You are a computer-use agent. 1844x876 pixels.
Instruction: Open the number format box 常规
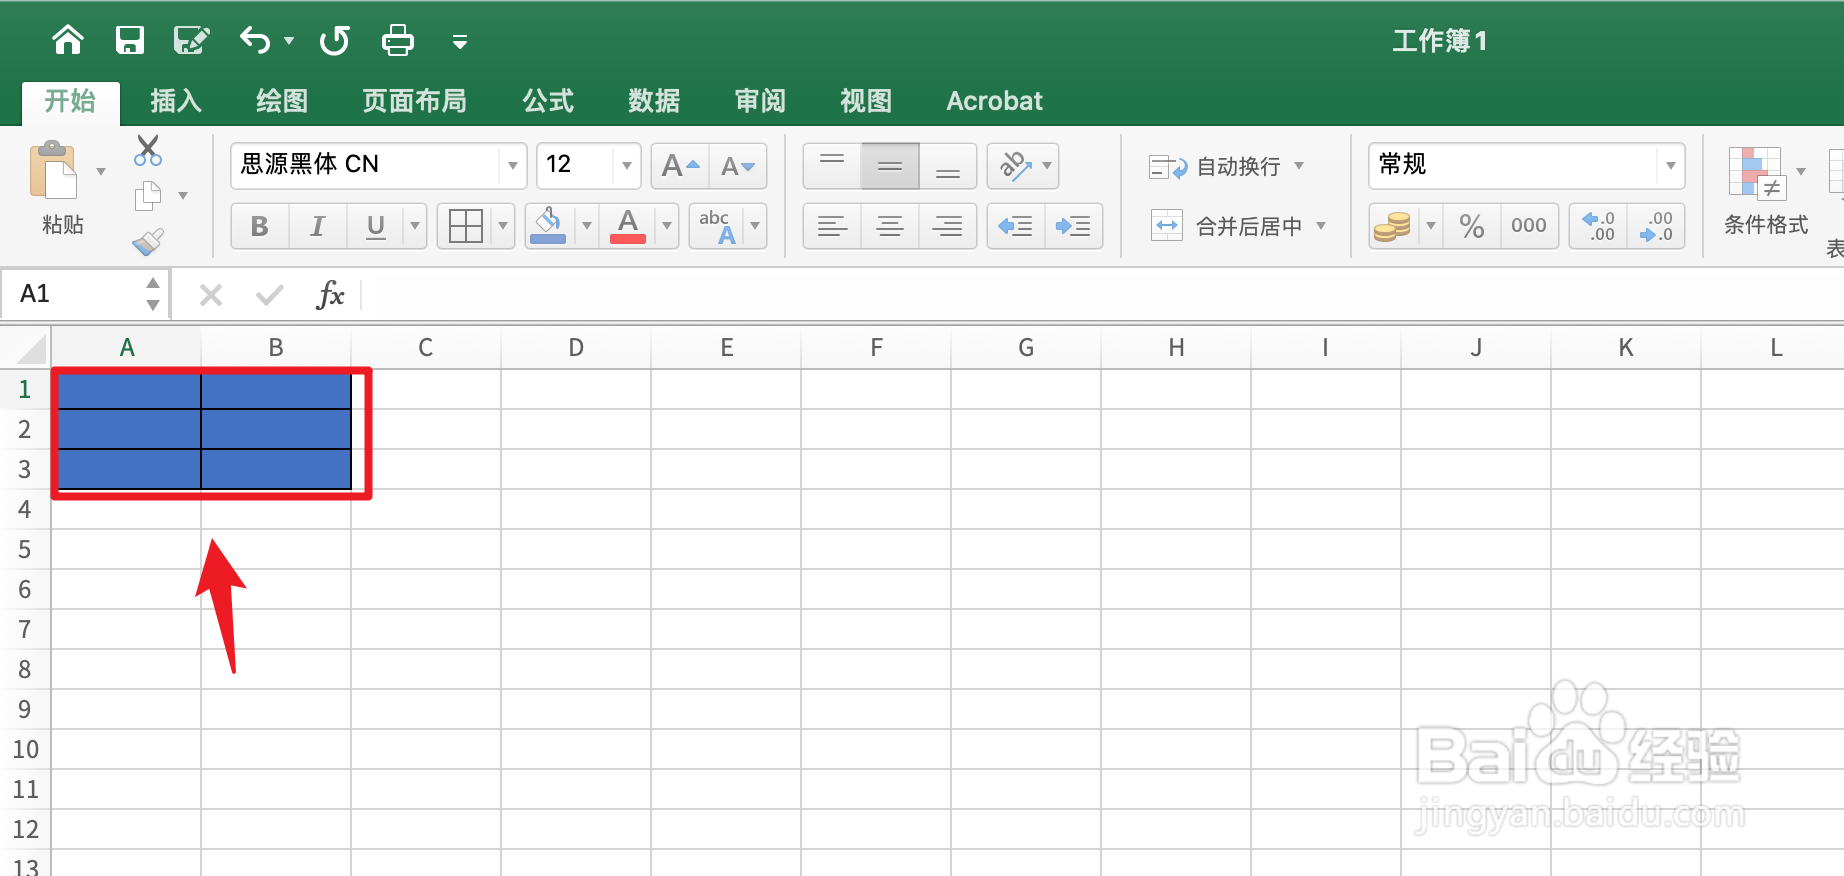click(1526, 165)
